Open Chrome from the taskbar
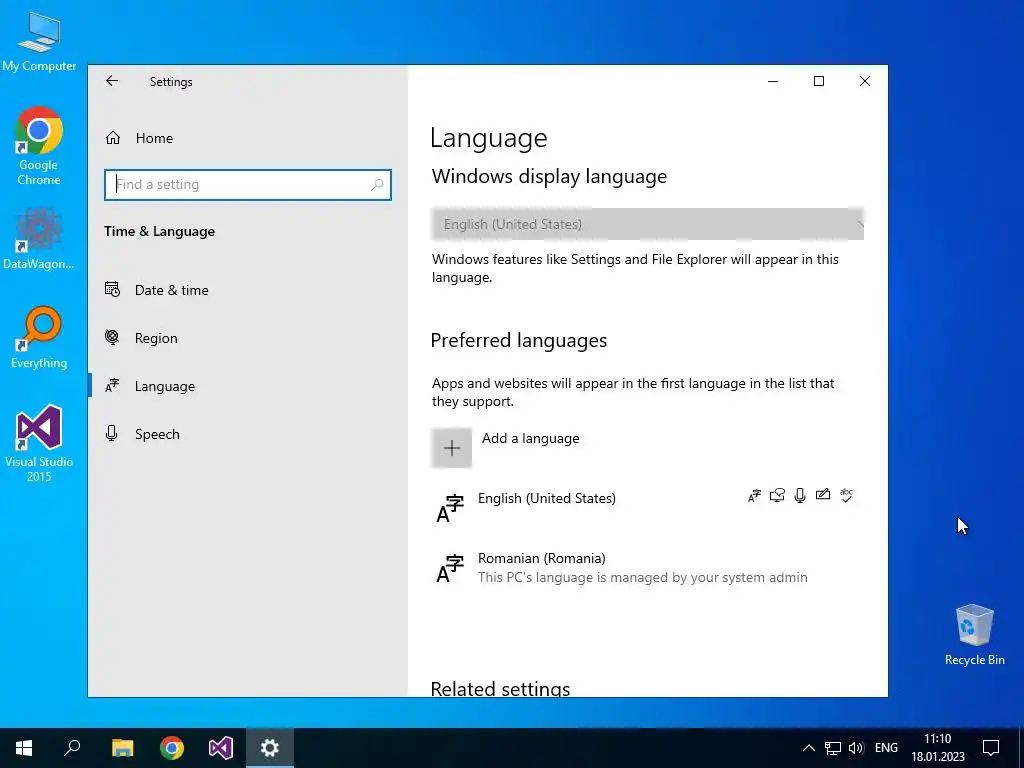 pyautogui.click(x=172, y=748)
